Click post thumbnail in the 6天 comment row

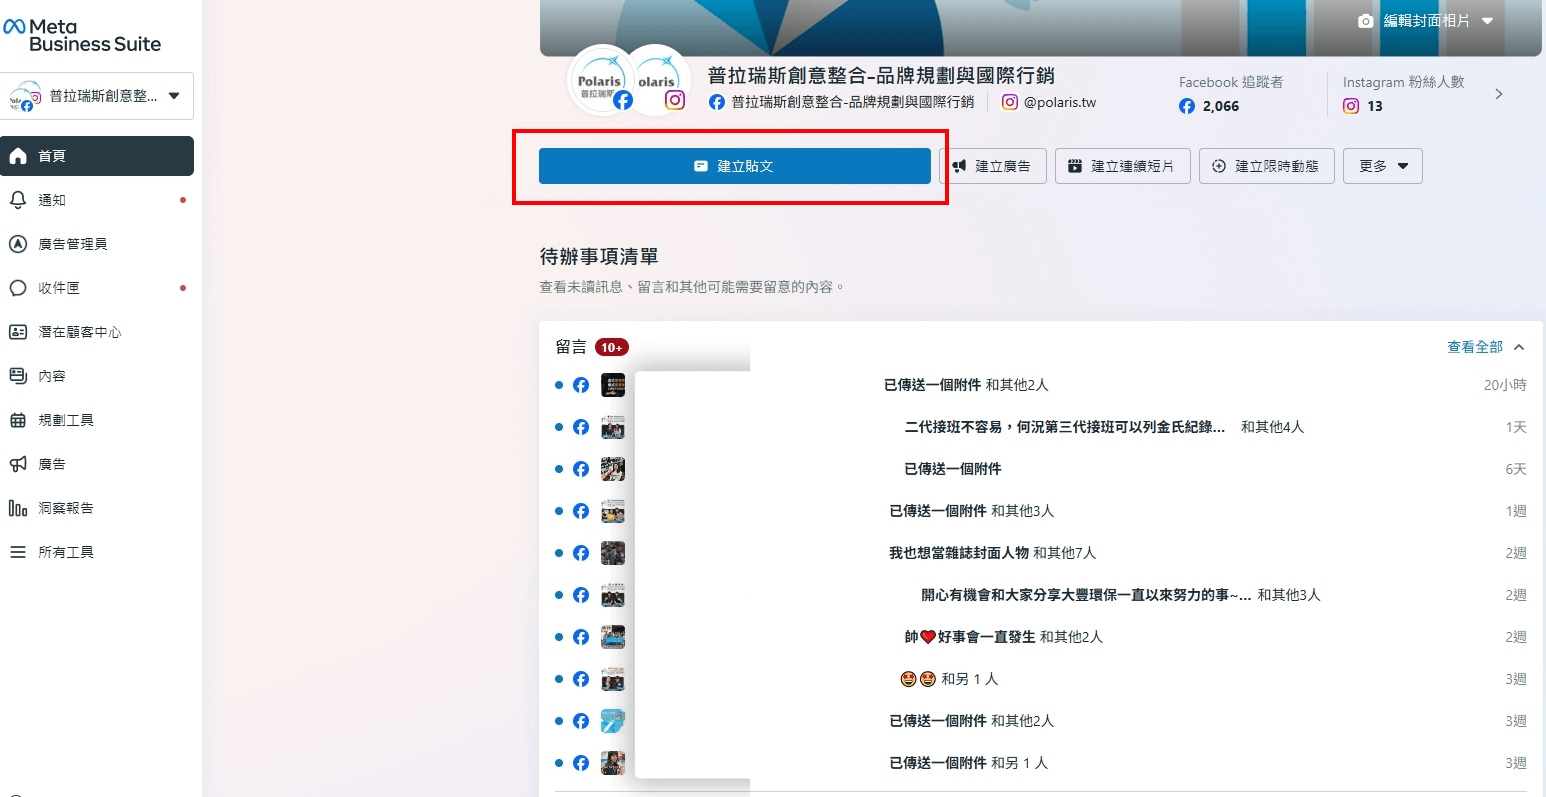click(x=613, y=469)
